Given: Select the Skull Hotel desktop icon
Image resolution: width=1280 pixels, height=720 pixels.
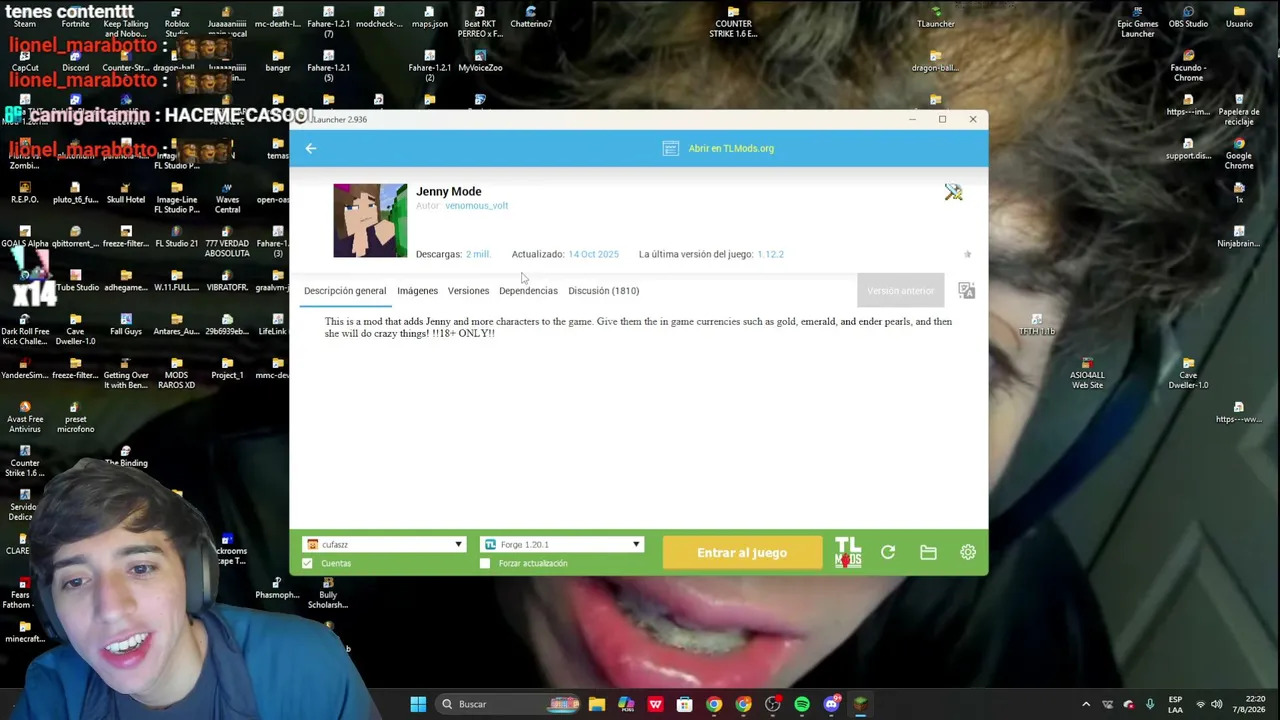Looking at the screenshot, I should [x=126, y=193].
